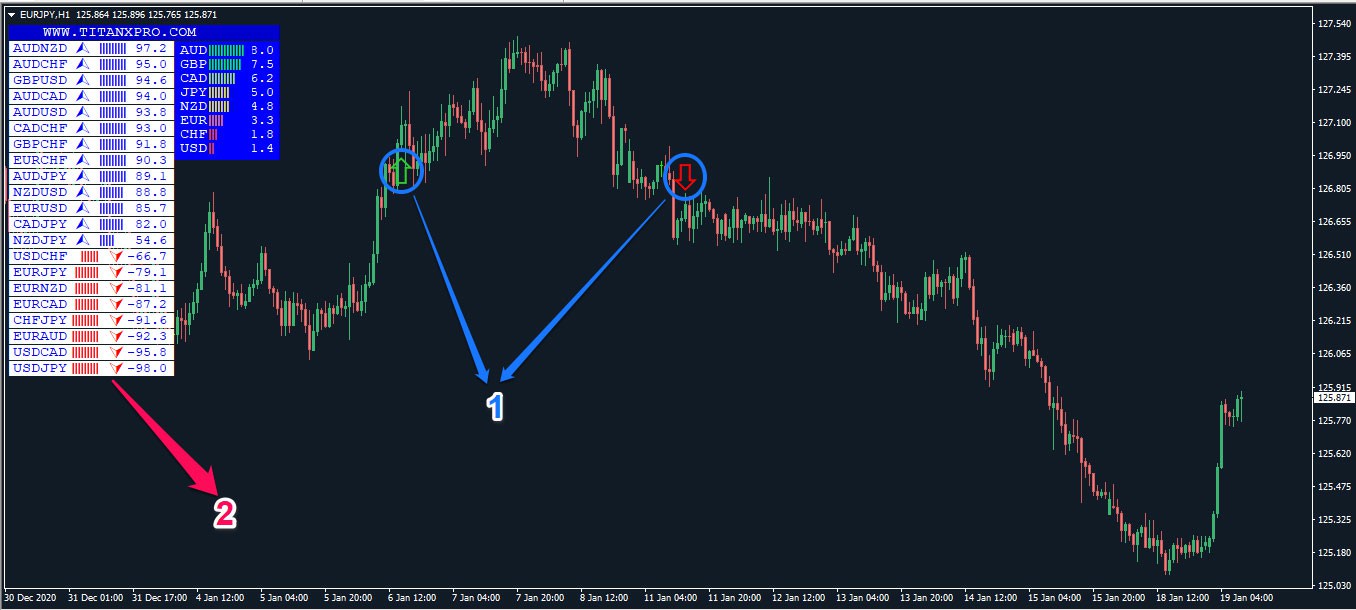Select the EURUSD pair label in list
Image resolution: width=1356 pixels, height=610 pixels.
click(39, 208)
